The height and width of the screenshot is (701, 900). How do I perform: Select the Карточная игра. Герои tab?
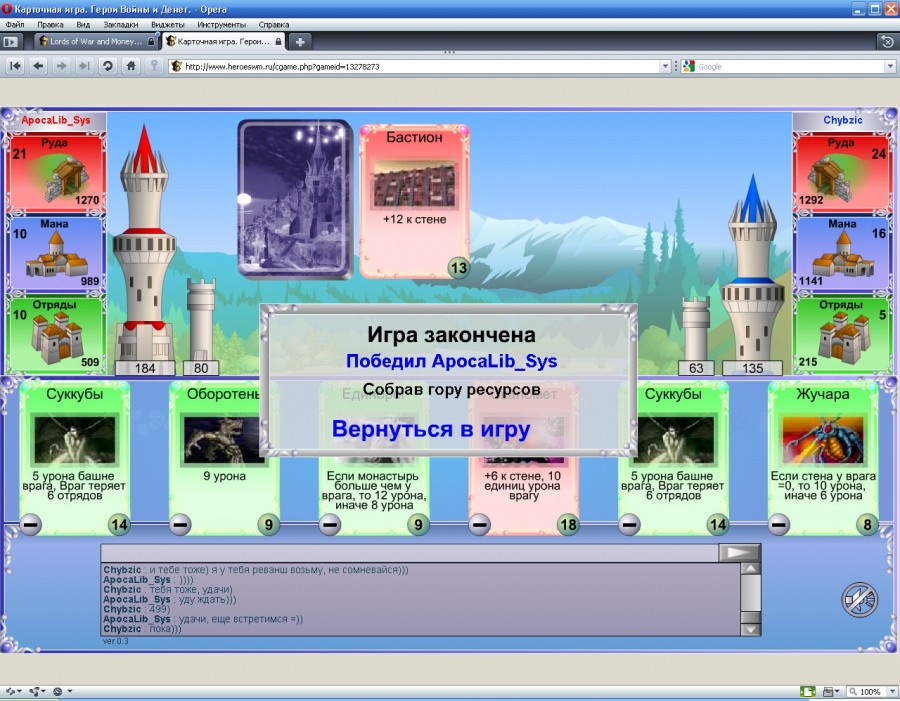point(223,41)
